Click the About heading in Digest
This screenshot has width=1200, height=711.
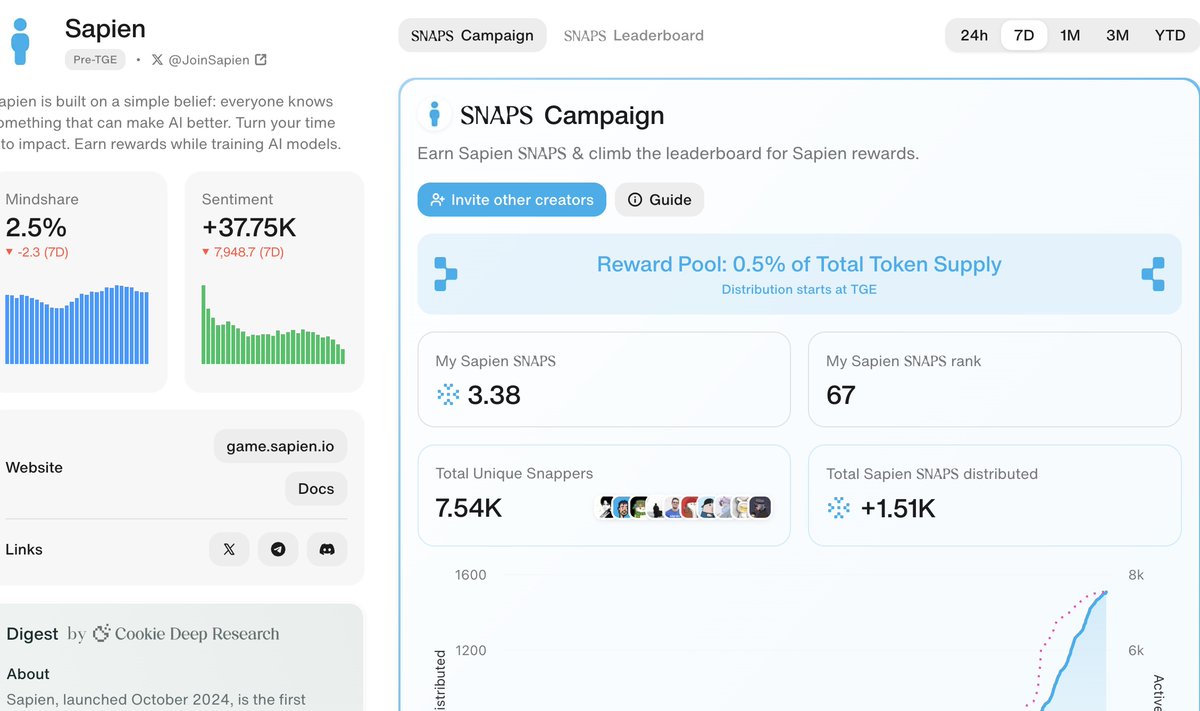click(28, 674)
